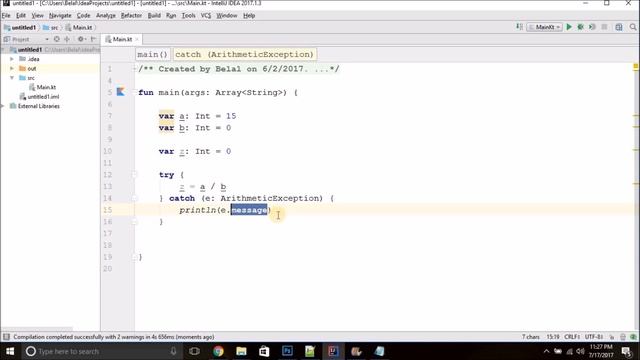Screen dimensions: 640x360
Task: Click Main.kt in navigation breadcrumb
Action: pyautogui.click(x=79, y=27)
